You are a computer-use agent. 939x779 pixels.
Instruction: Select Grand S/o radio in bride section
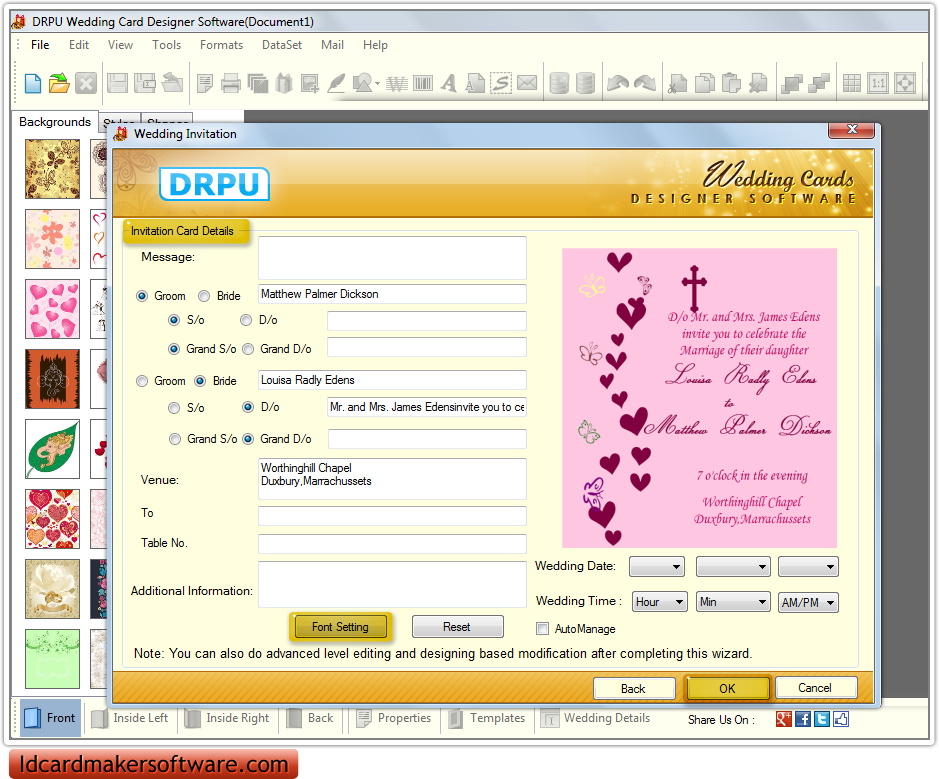(x=175, y=439)
